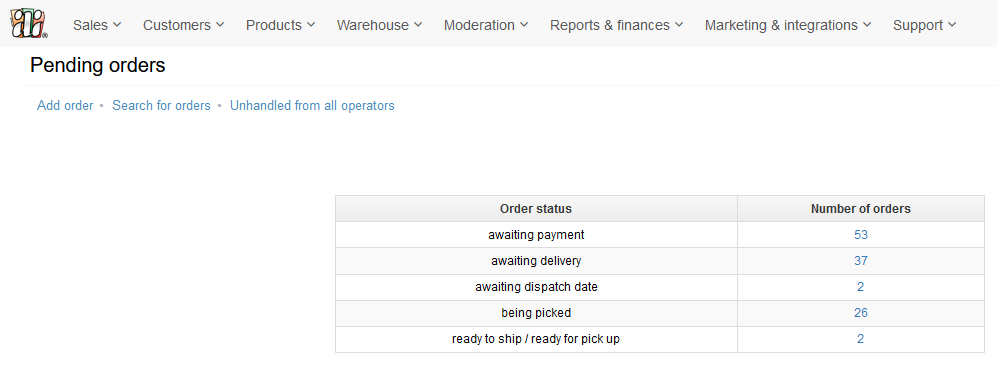
Task: Open the Support menu
Action: click(925, 25)
